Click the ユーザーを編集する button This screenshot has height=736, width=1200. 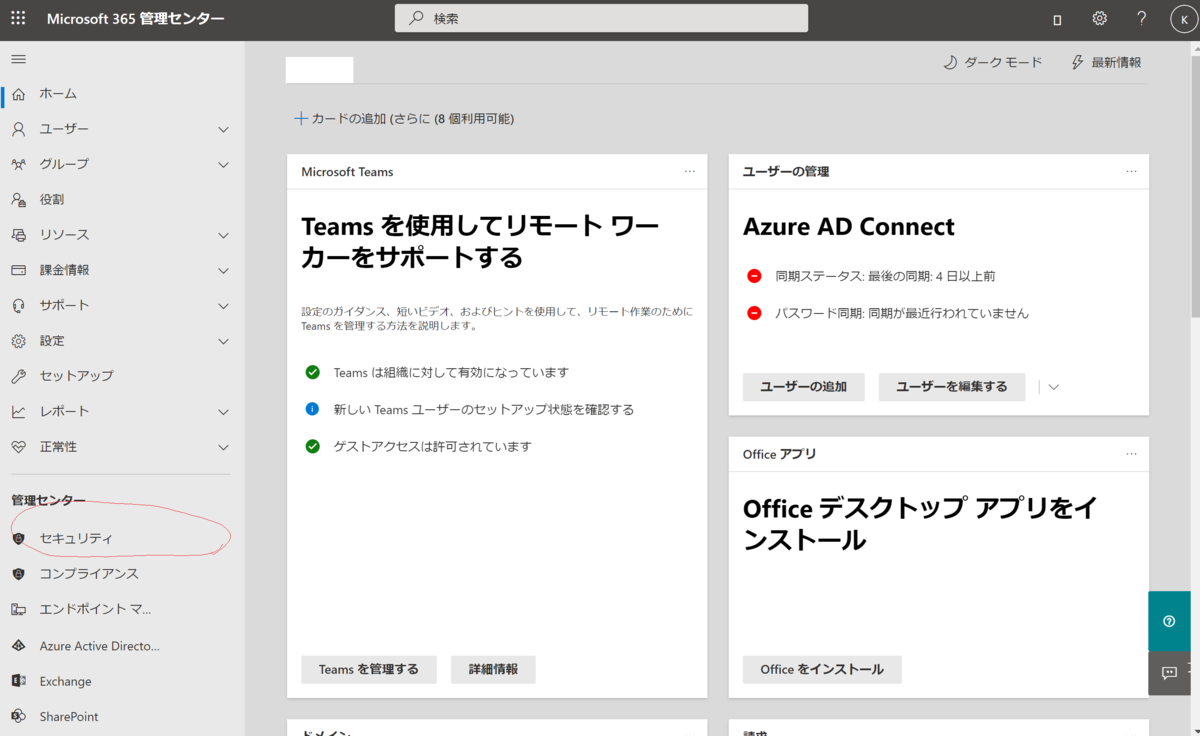pyautogui.click(x=952, y=387)
